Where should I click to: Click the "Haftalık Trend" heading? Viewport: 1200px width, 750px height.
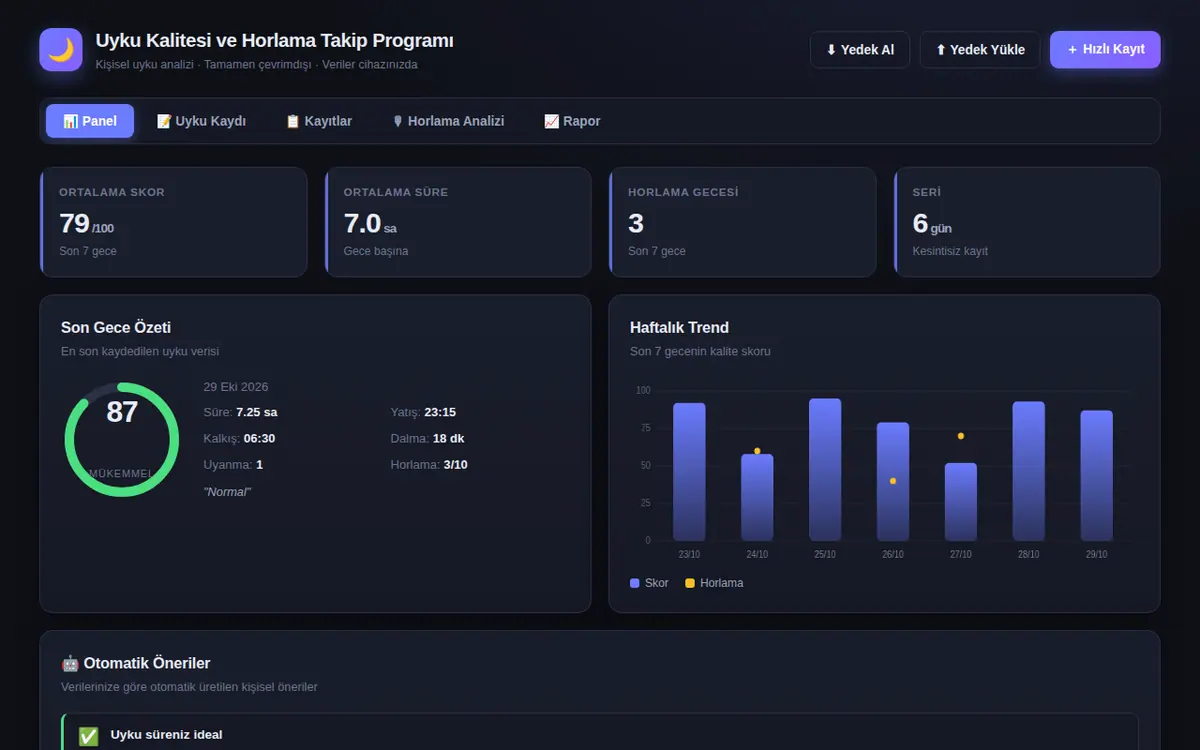tap(679, 327)
